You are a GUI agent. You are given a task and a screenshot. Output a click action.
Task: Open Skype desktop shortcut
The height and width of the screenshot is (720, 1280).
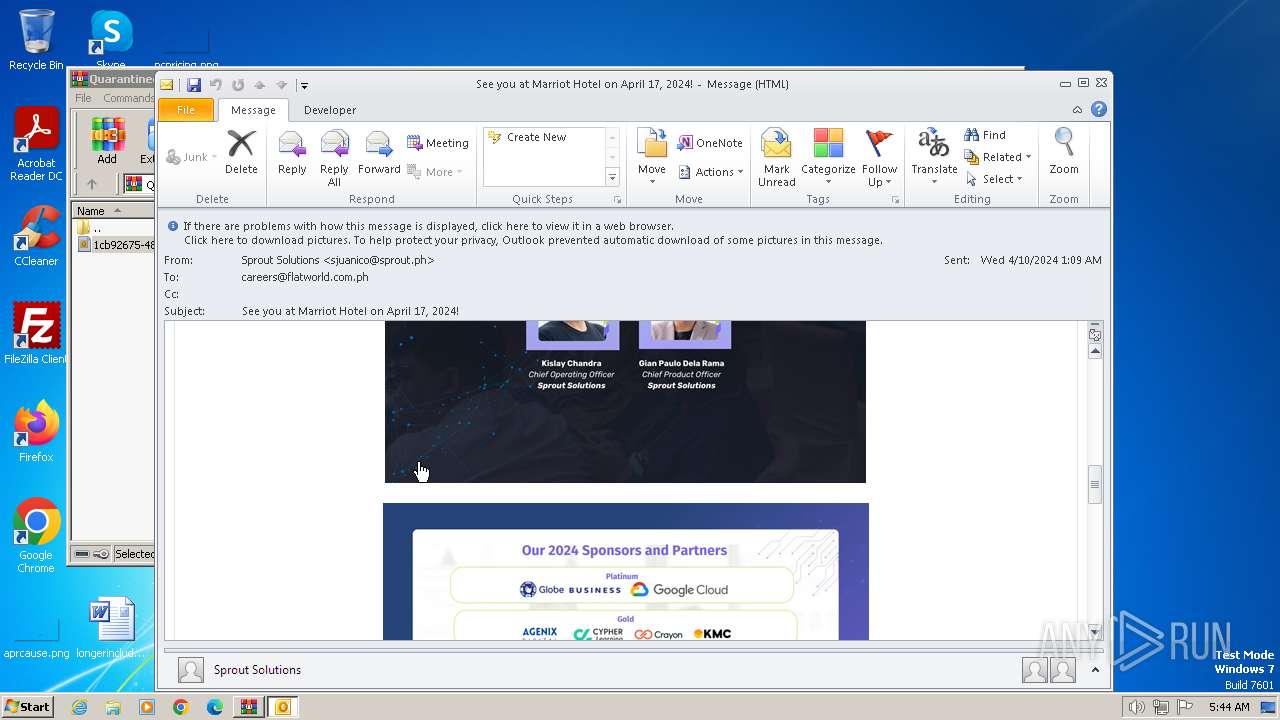pyautogui.click(x=111, y=40)
